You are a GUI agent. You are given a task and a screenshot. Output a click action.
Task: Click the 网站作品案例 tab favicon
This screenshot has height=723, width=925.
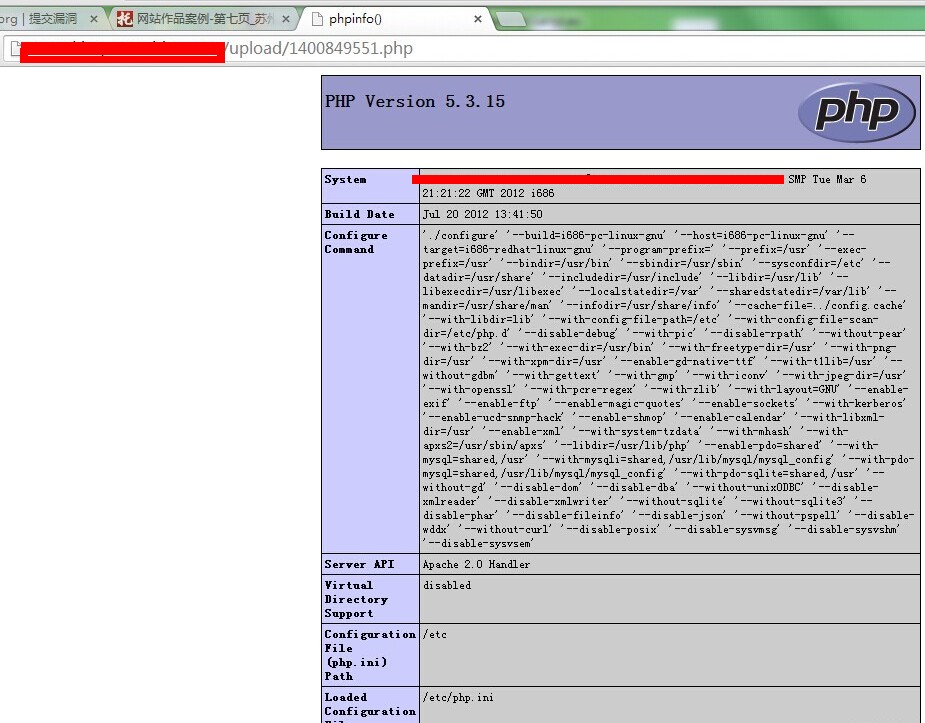click(124, 19)
